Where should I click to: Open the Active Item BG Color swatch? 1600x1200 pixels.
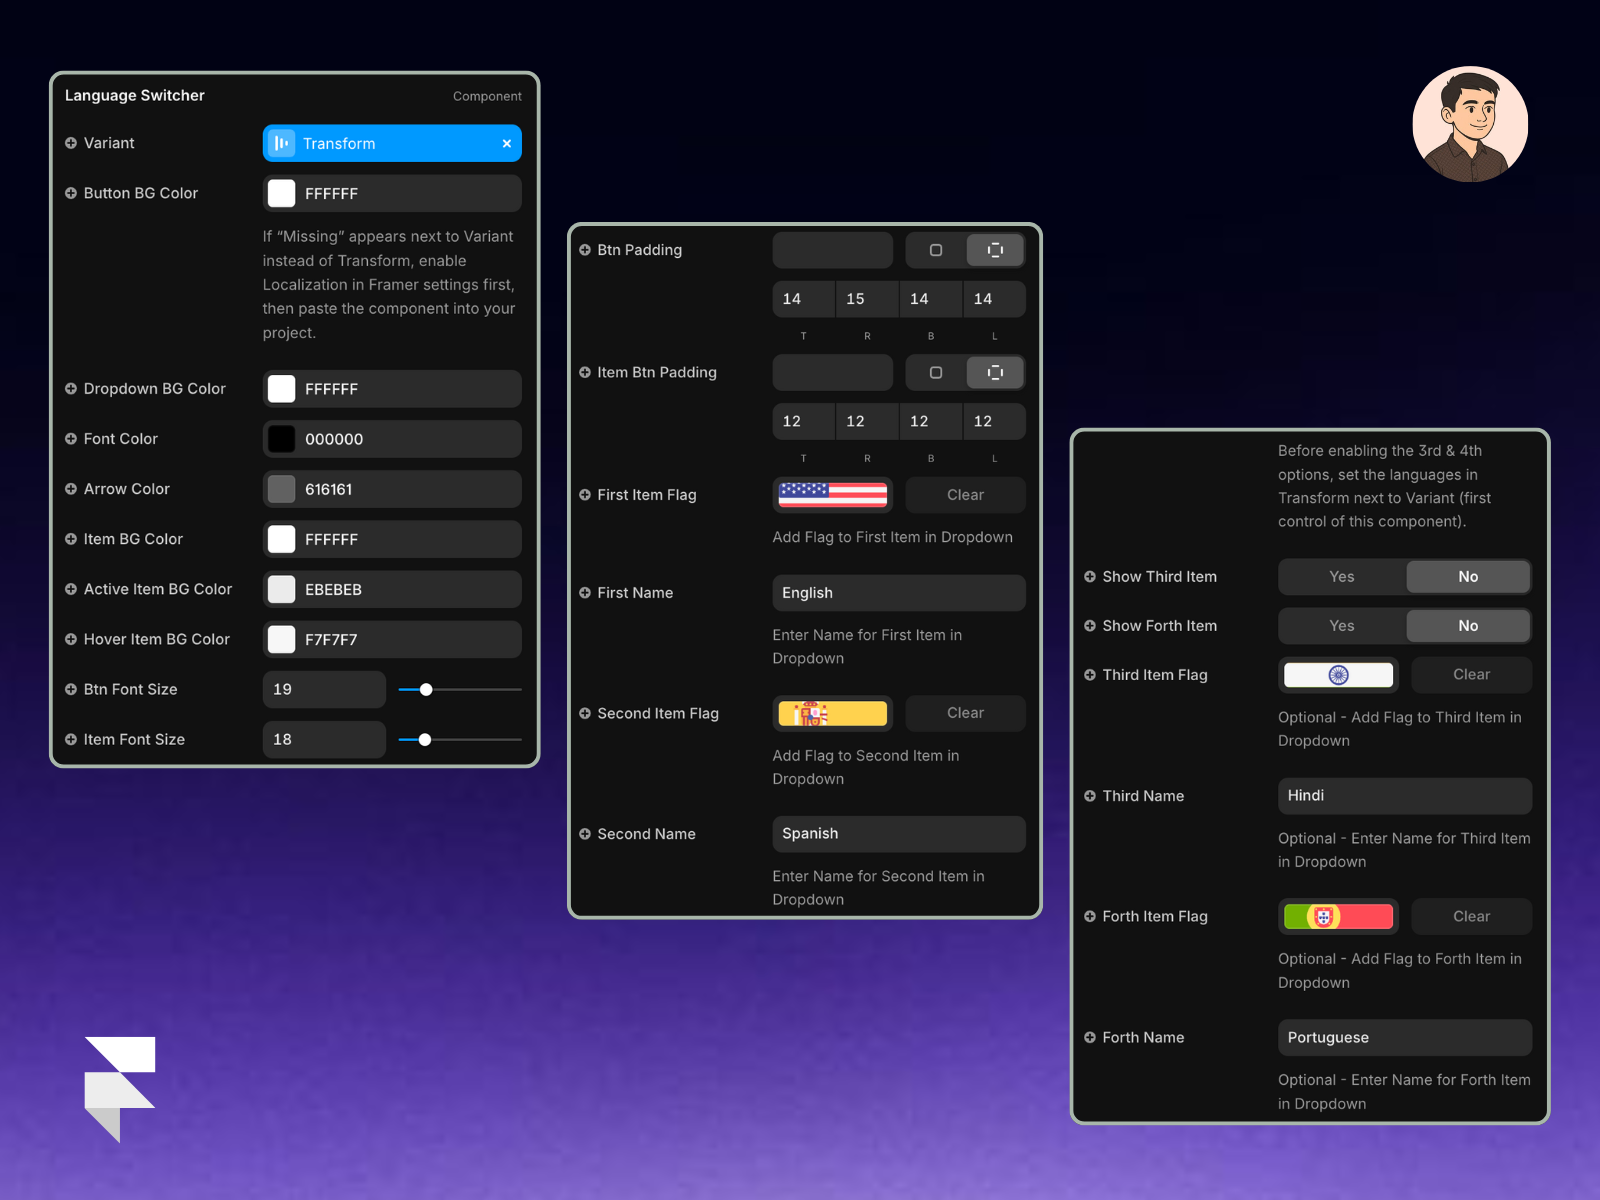coord(281,589)
